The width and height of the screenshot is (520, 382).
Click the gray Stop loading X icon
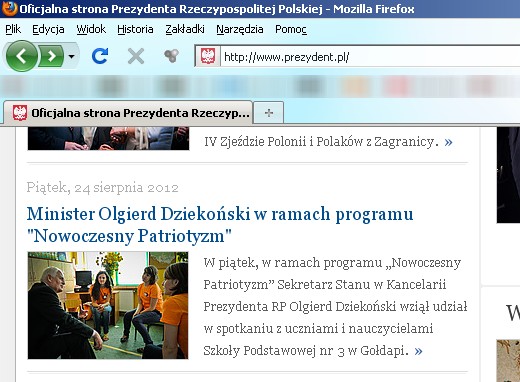click(136, 56)
